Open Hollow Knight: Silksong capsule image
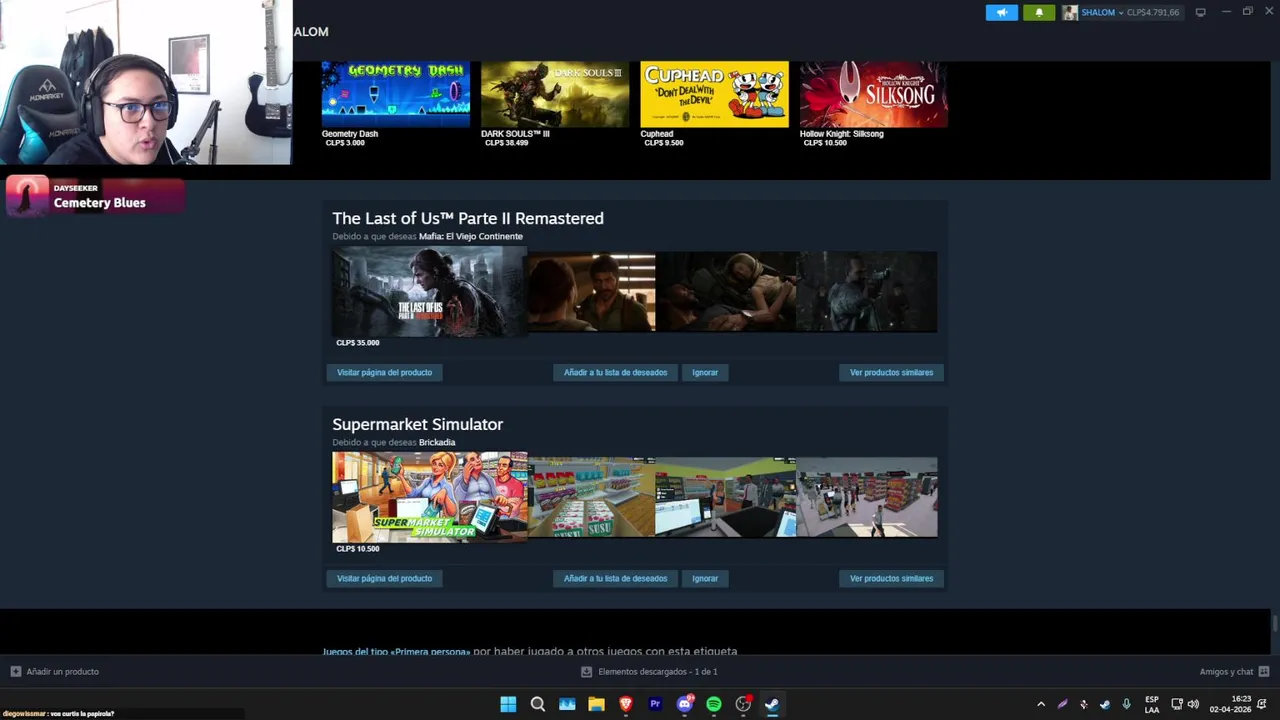This screenshot has width=1280, height=720. (x=873, y=94)
